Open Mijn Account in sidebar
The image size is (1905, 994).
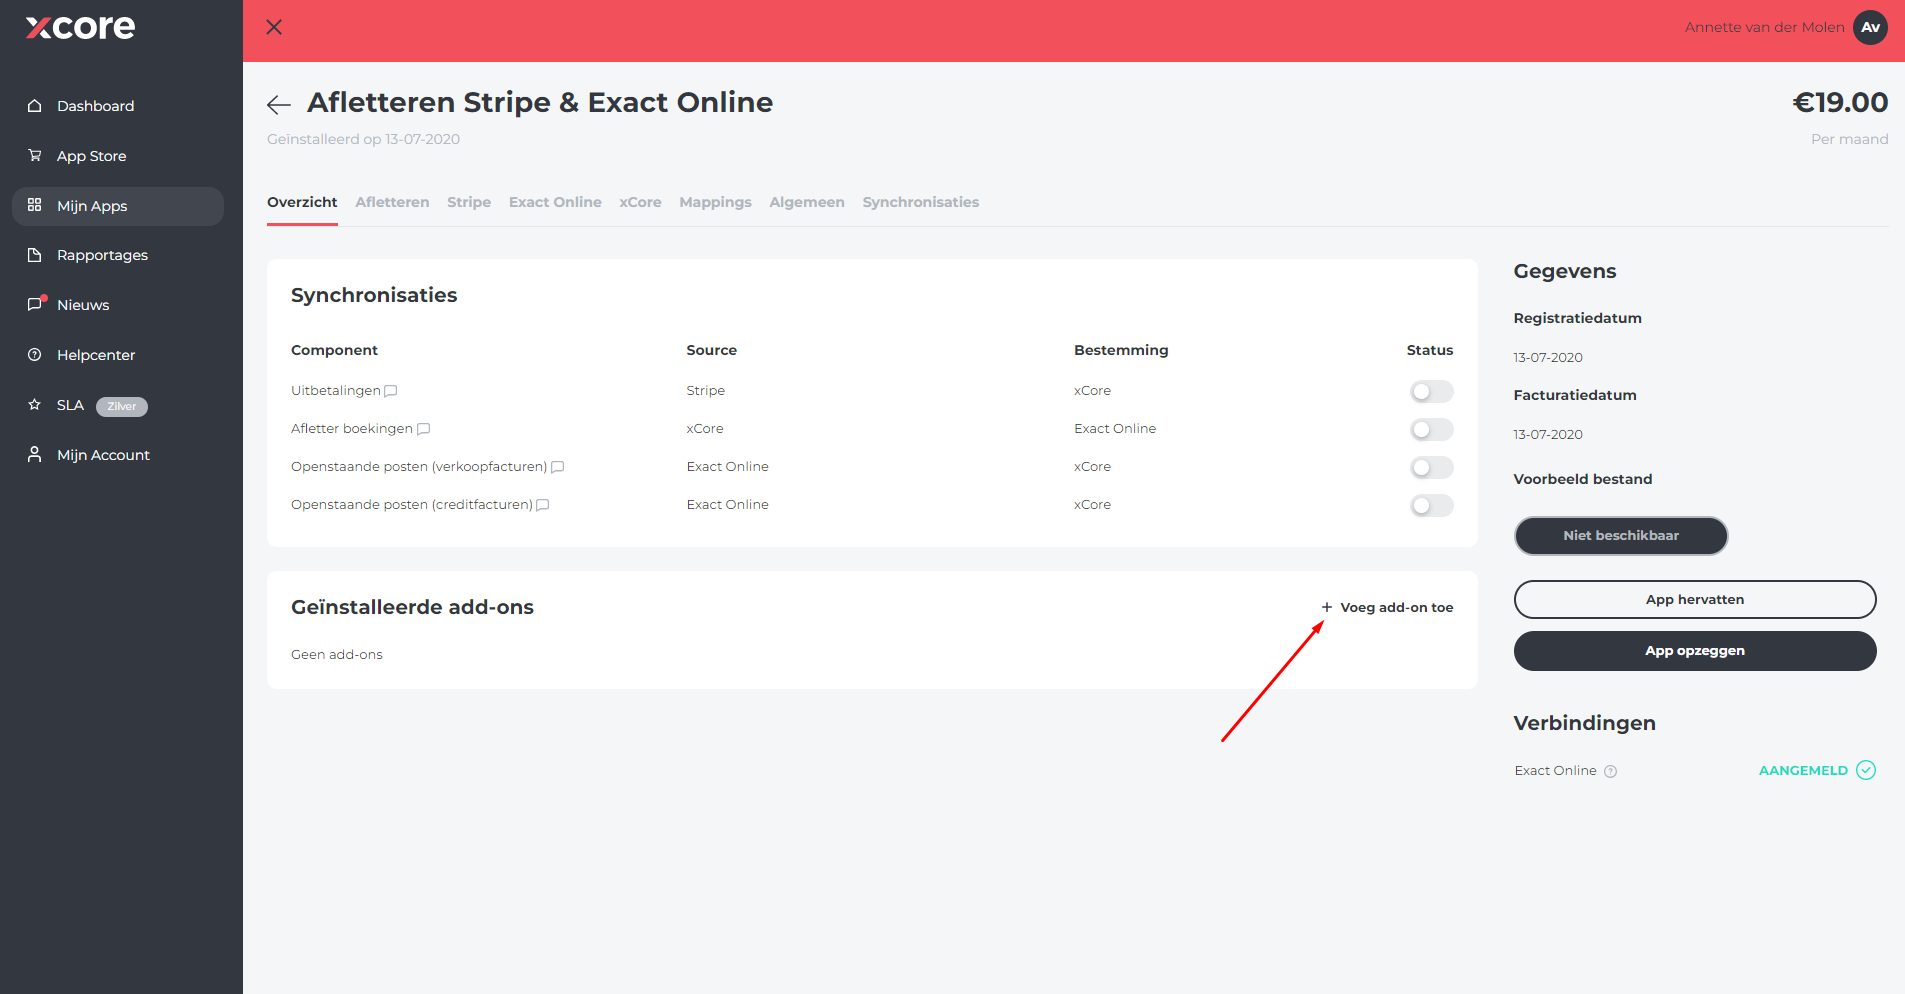[x=118, y=455]
